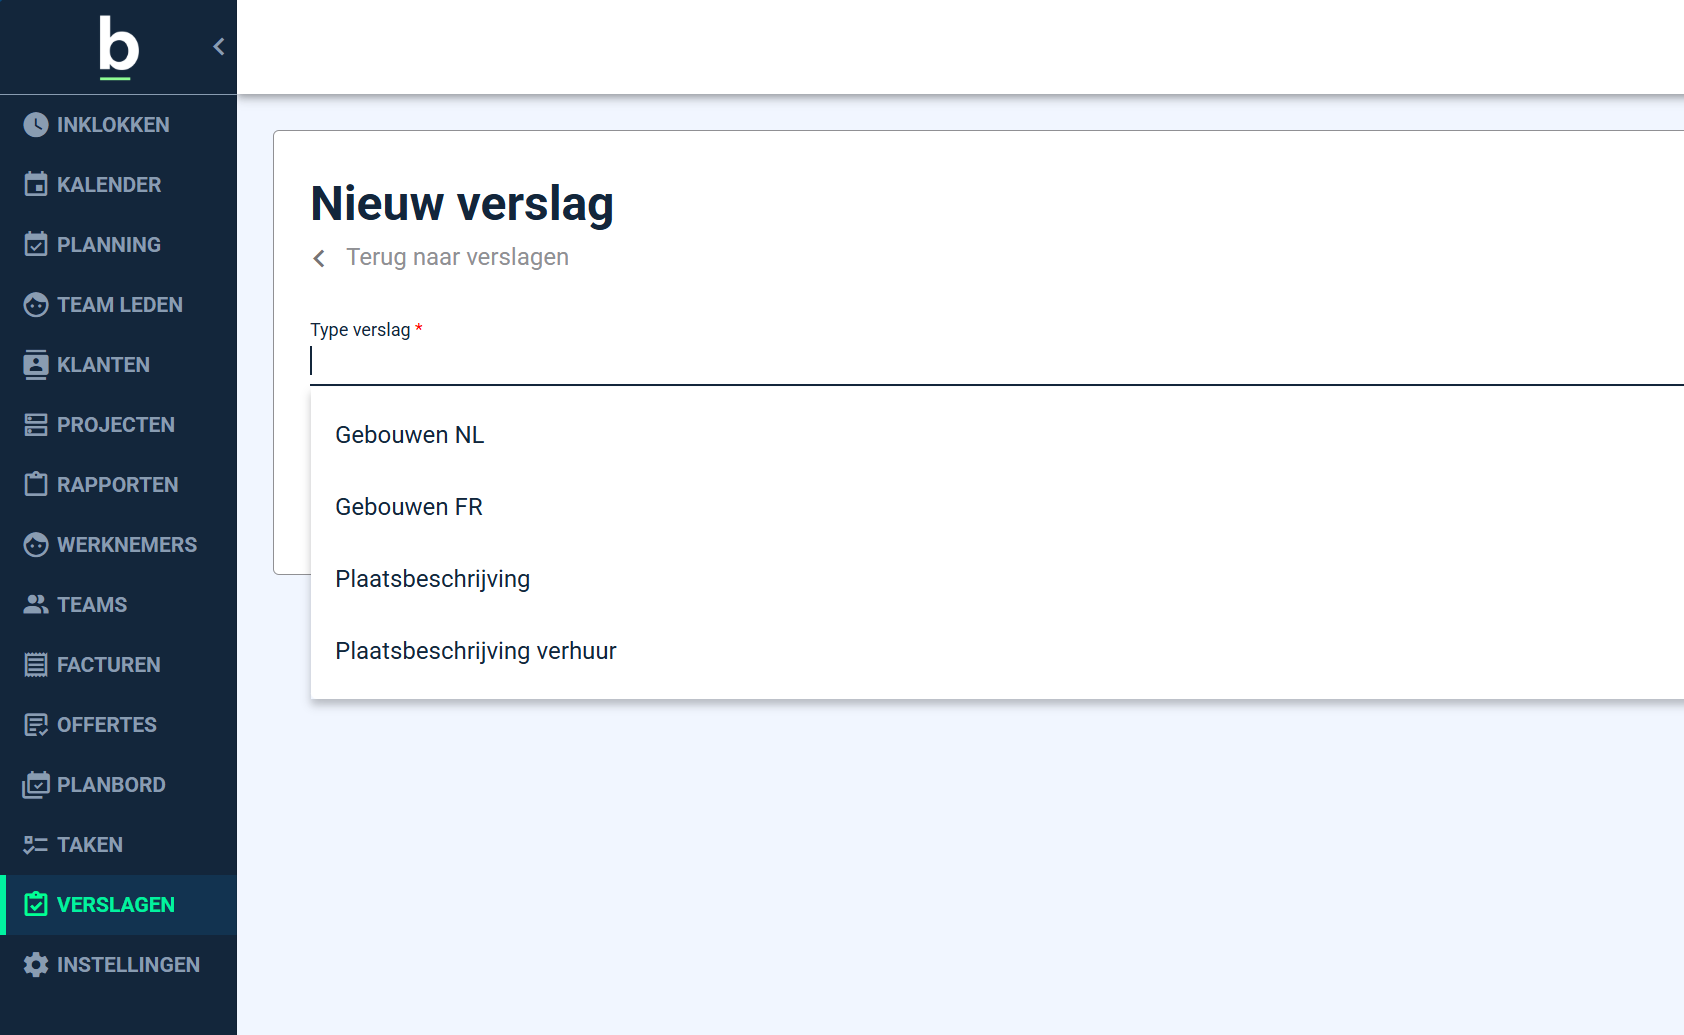
Task: Click the Taken checklist icon
Action: click(x=36, y=845)
